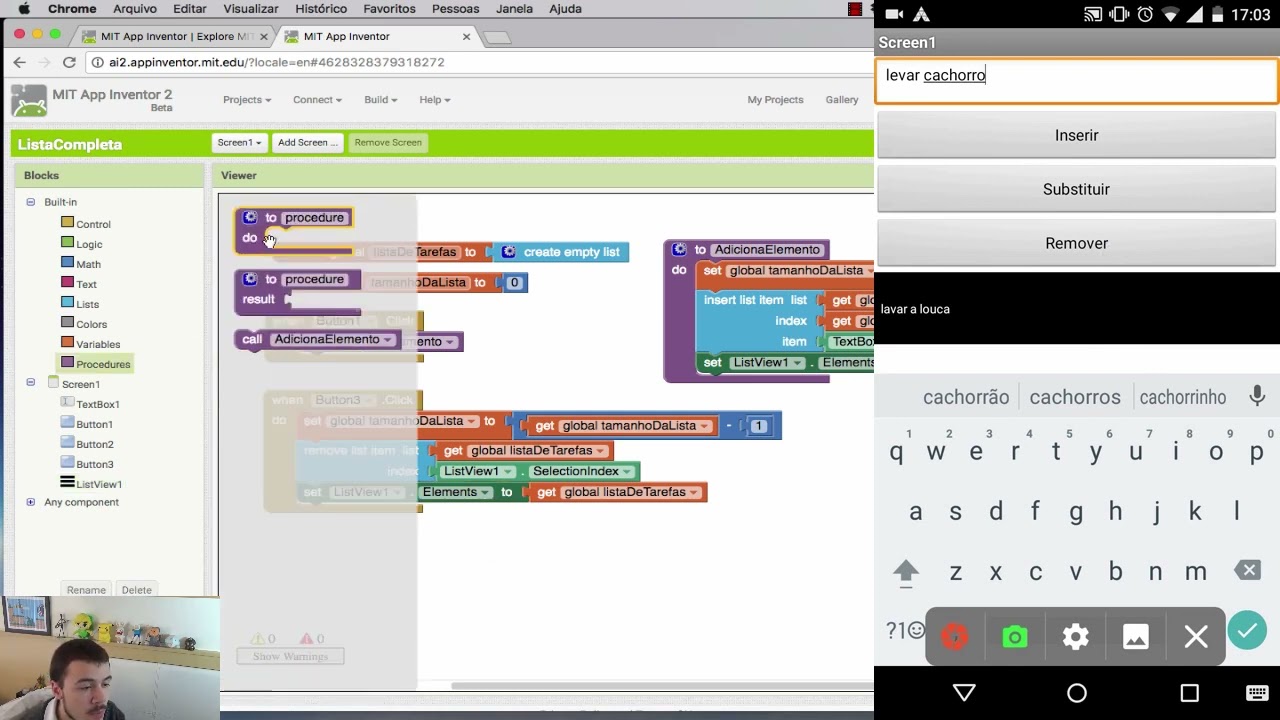Image resolution: width=1280 pixels, height=720 pixels.
Task: Tap the Android back navigation triangle
Action: pyautogui.click(x=964, y=693)
